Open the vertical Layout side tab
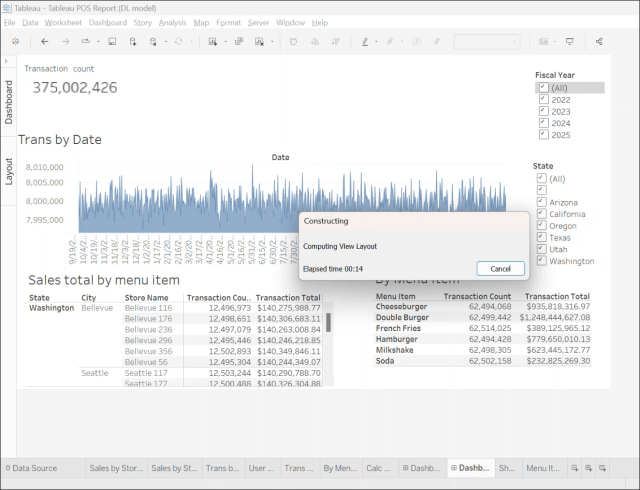This screenshot has height=490, width=640. coord(9,172)
